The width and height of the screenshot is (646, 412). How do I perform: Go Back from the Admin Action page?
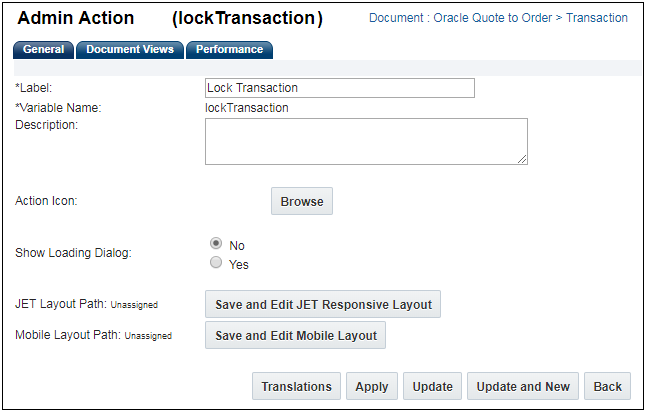[x=607, y=387]
